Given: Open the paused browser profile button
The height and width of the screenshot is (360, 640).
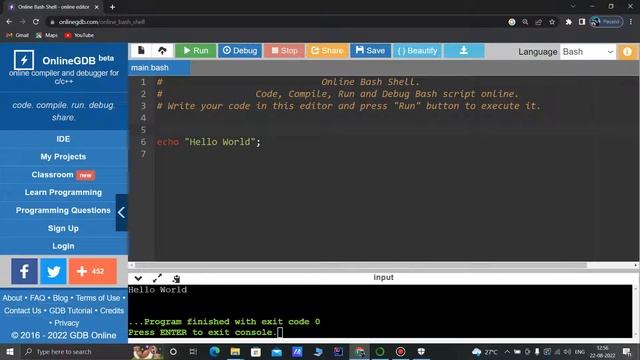Looking at the screenshot, I should [x=607, y=22].
